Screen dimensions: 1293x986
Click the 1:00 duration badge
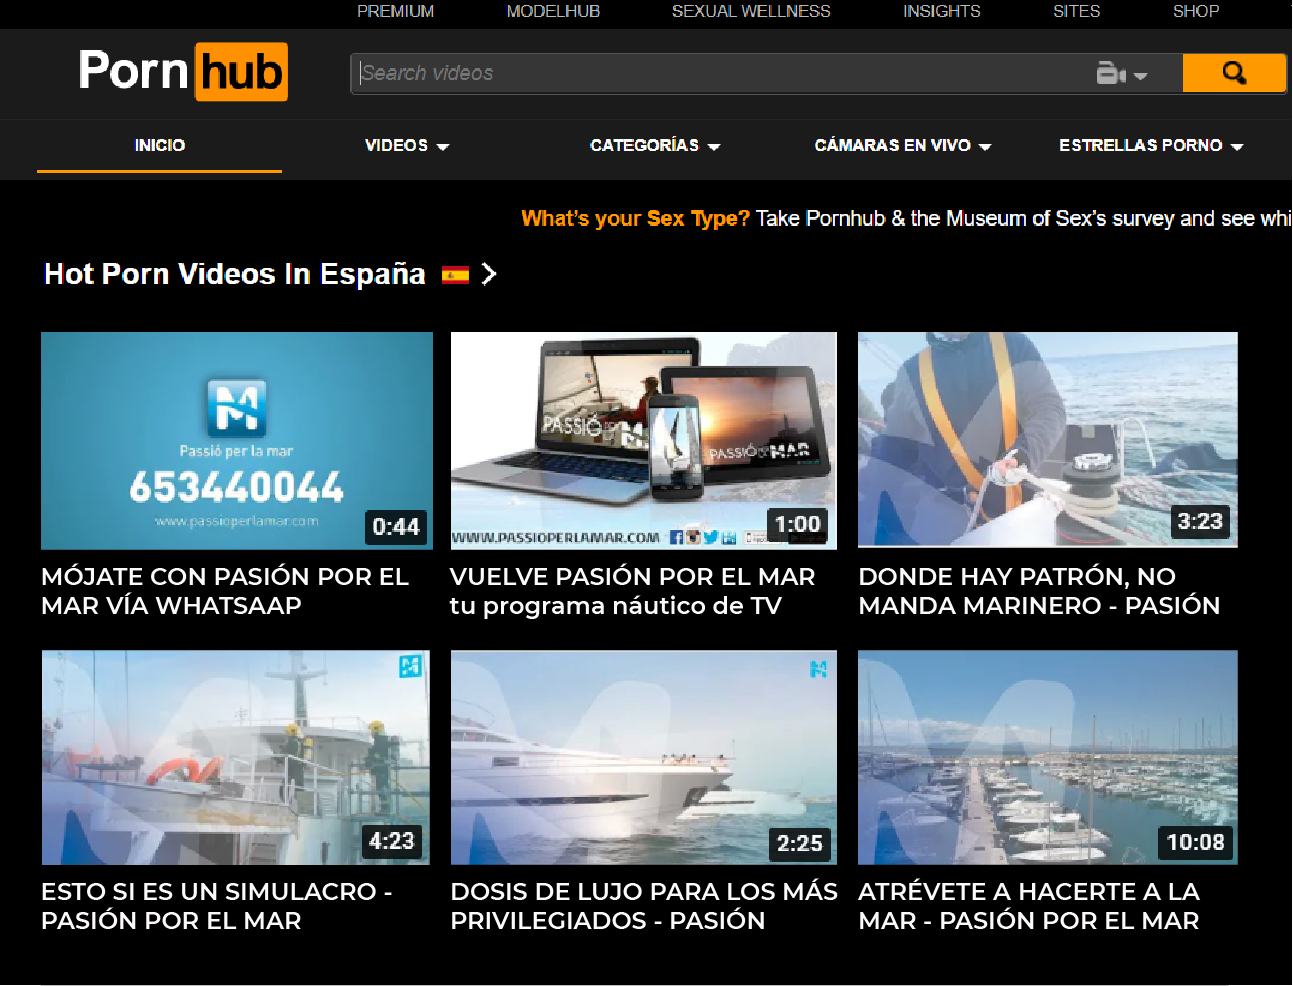[797, 525]
